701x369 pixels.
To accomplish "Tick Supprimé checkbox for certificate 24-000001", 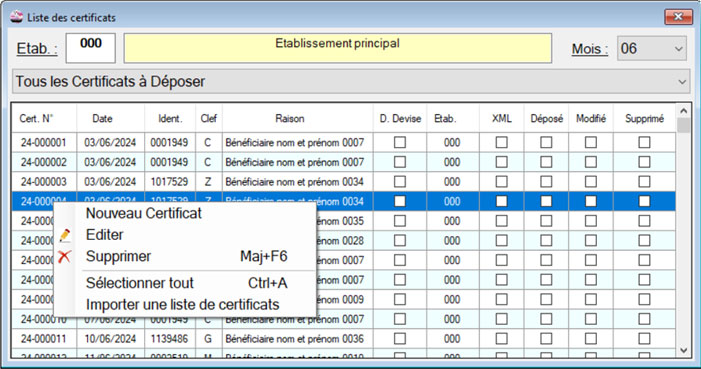I will click(x=644, y=142).
